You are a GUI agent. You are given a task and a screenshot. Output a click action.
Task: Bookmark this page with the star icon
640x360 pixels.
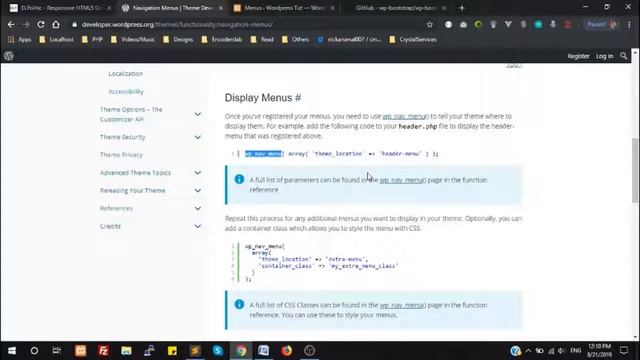(x=430, y=24)
